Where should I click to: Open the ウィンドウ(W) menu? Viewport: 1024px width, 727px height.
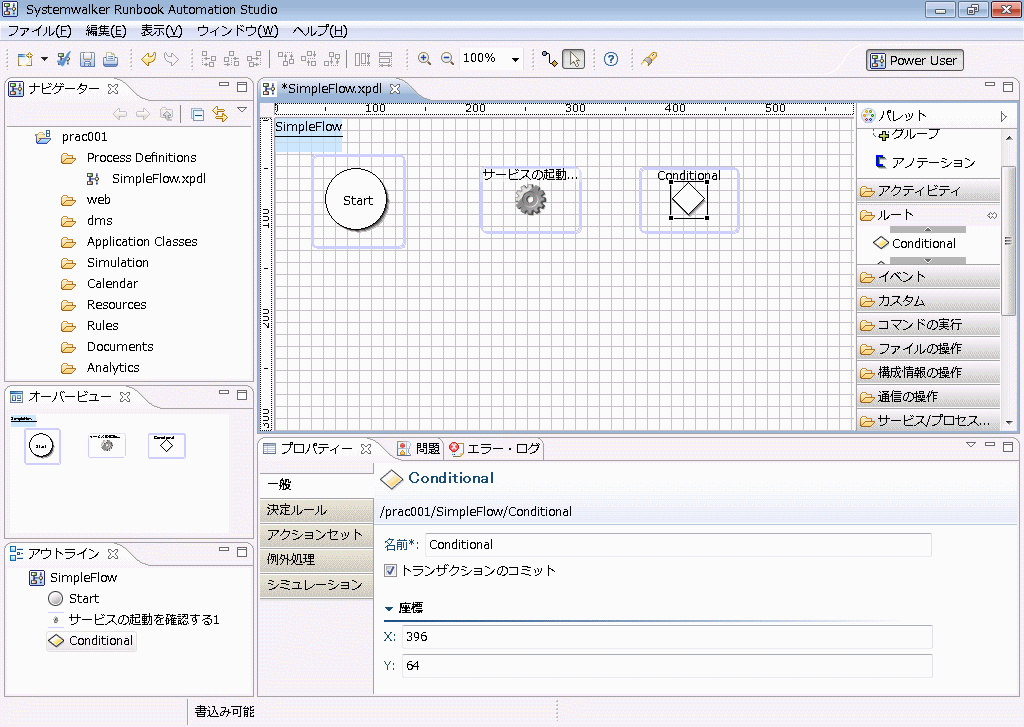click(x=238, y=31)
